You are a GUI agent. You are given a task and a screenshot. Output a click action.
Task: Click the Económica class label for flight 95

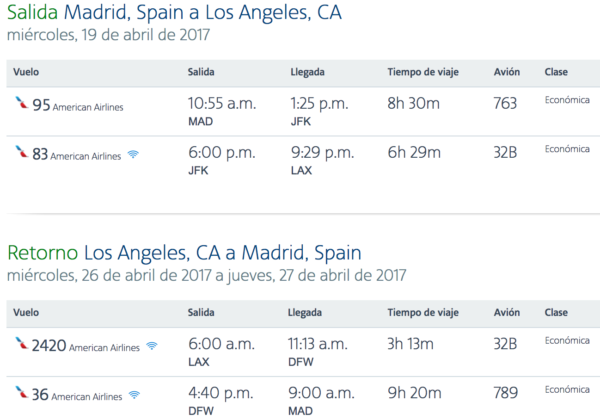567,100
